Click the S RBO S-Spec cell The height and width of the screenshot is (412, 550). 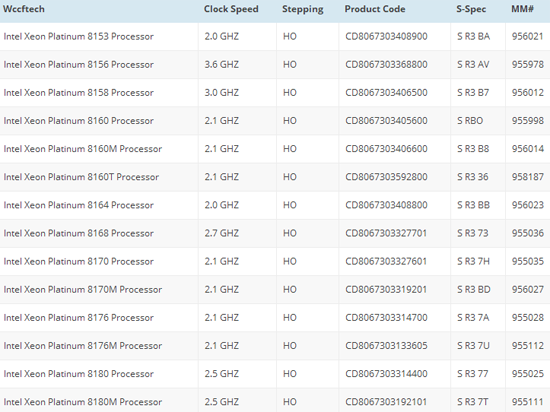click(x=470, y=121)
